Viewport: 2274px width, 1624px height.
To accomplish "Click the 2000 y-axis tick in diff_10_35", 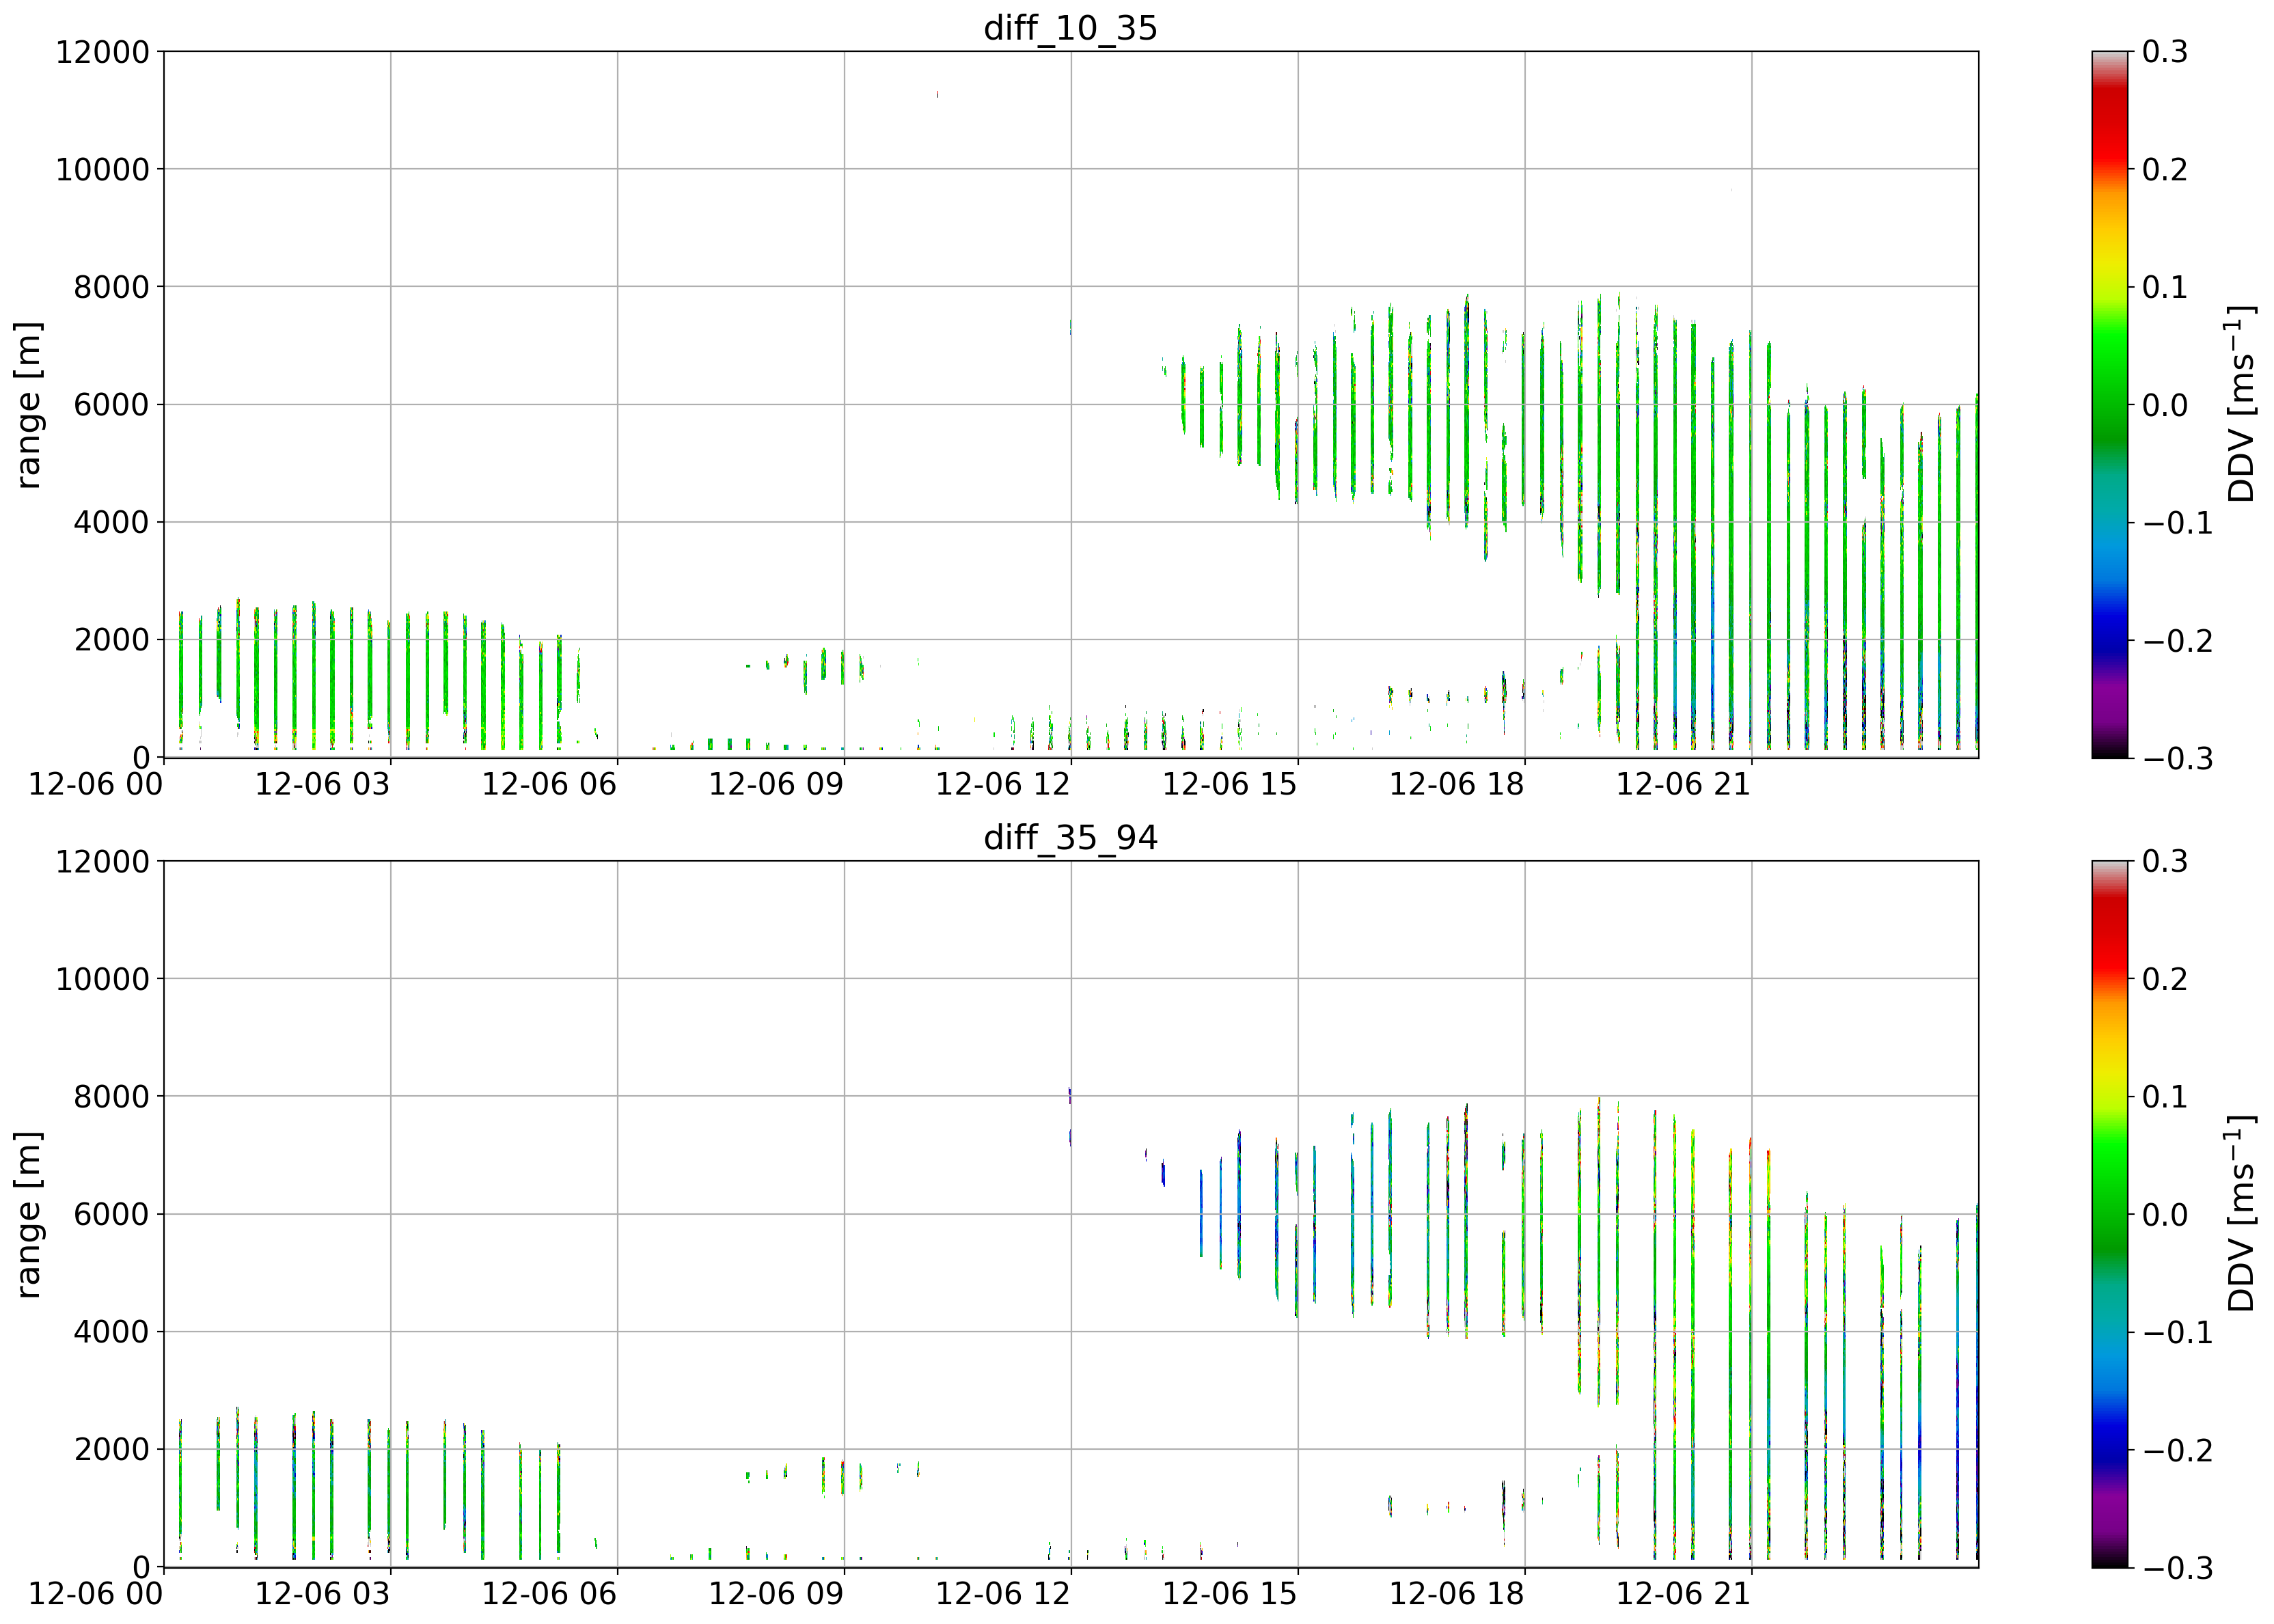I will pos(111,641).
